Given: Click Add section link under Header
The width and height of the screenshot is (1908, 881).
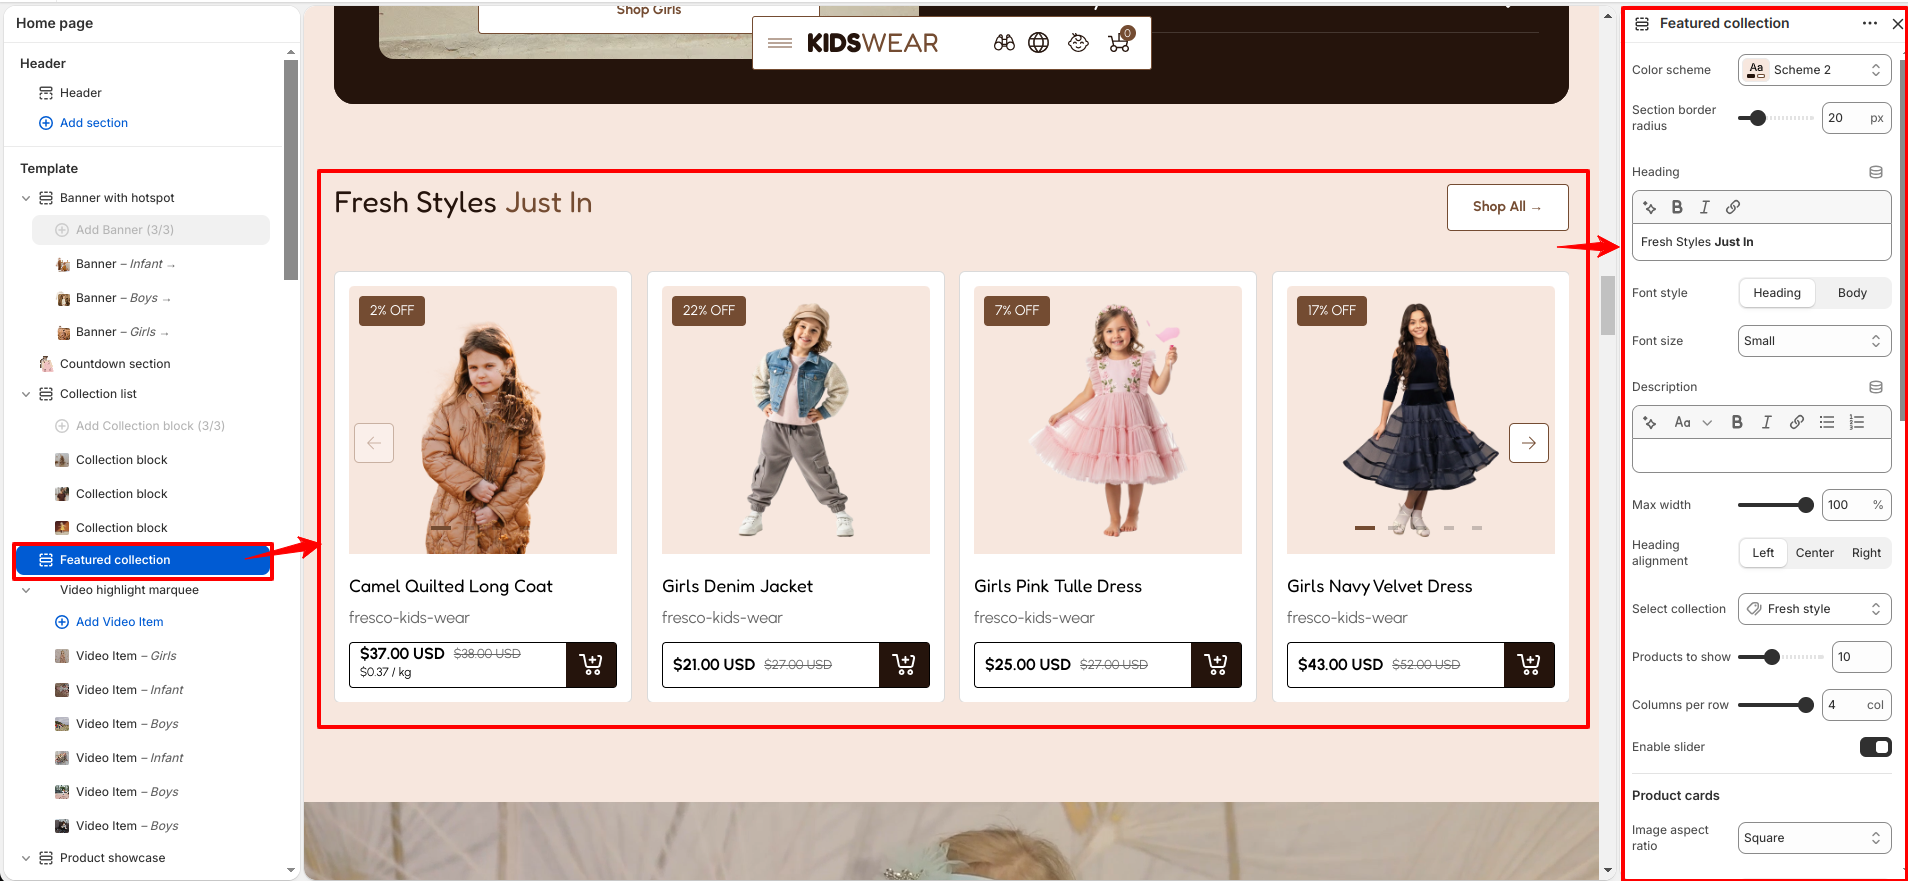Looking at the screenshot, I should pos(94,123).
